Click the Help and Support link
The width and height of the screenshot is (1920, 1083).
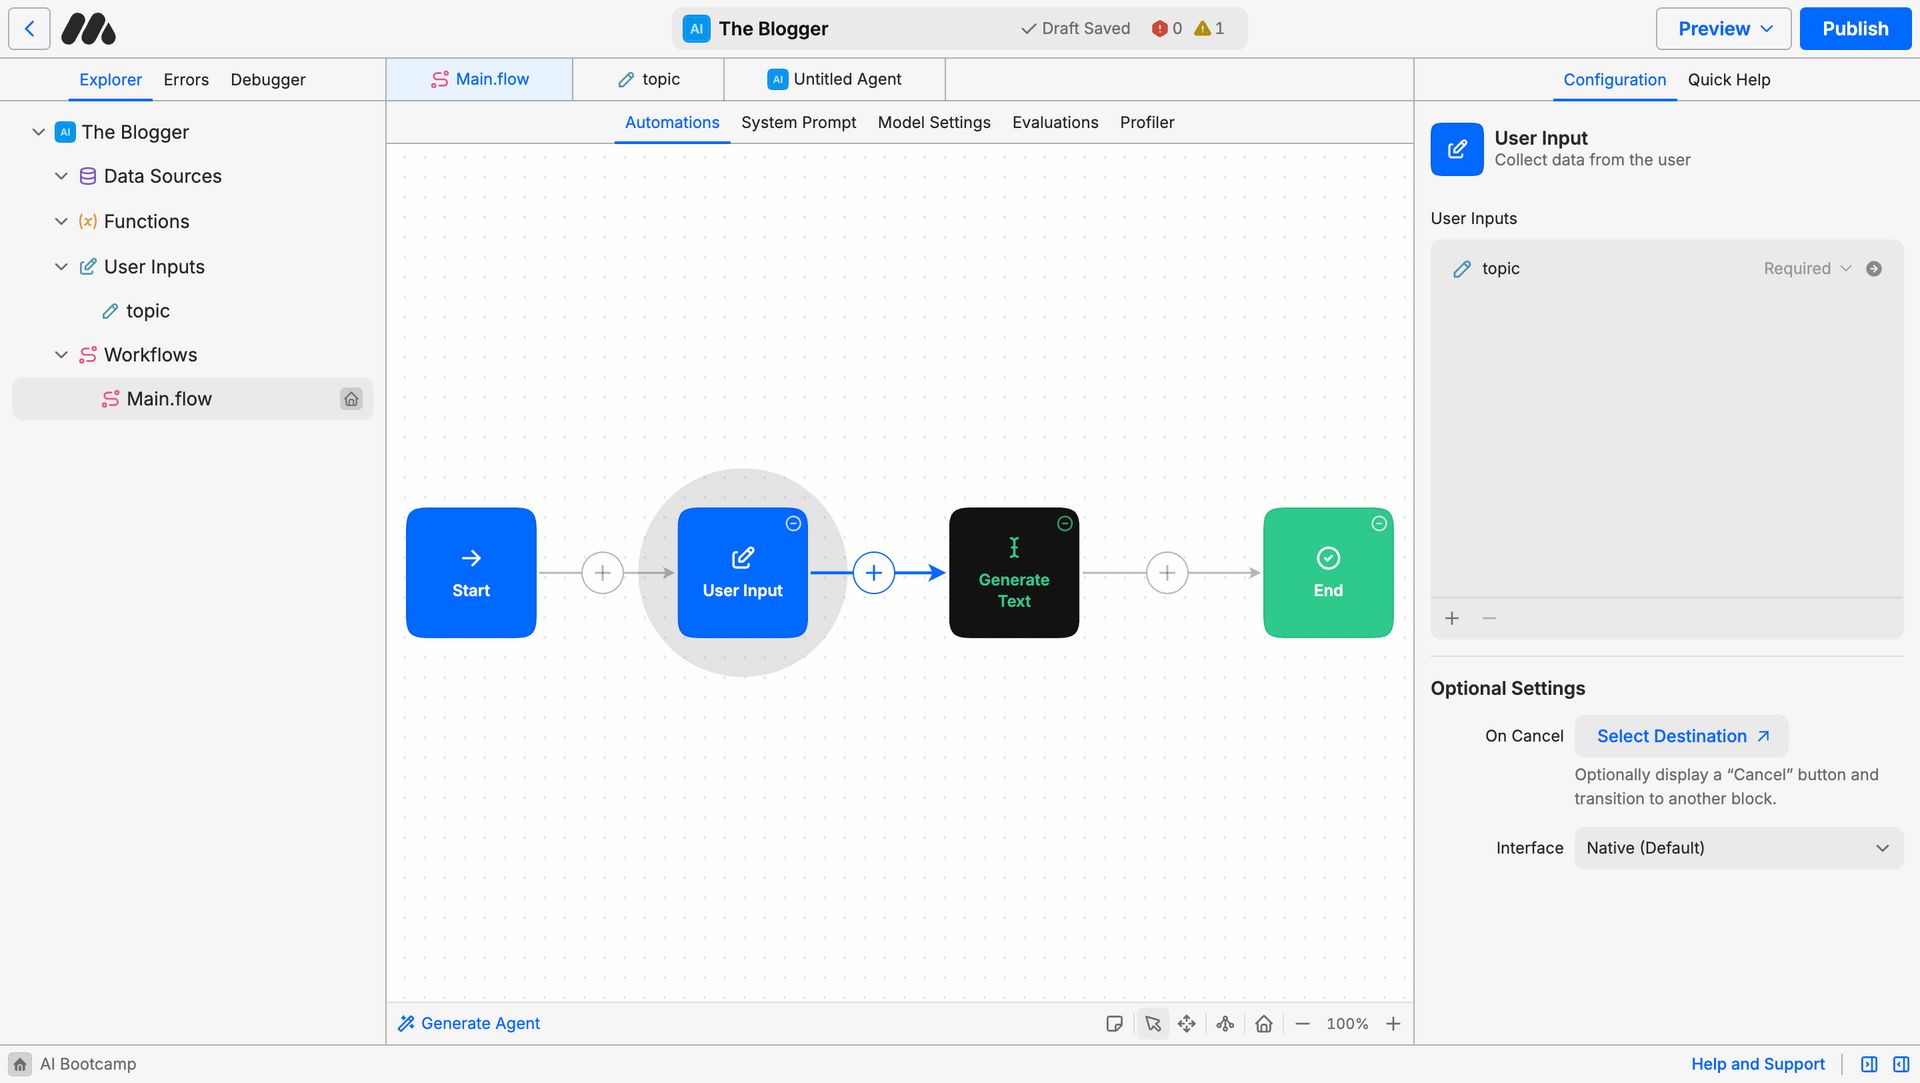1757,1064
